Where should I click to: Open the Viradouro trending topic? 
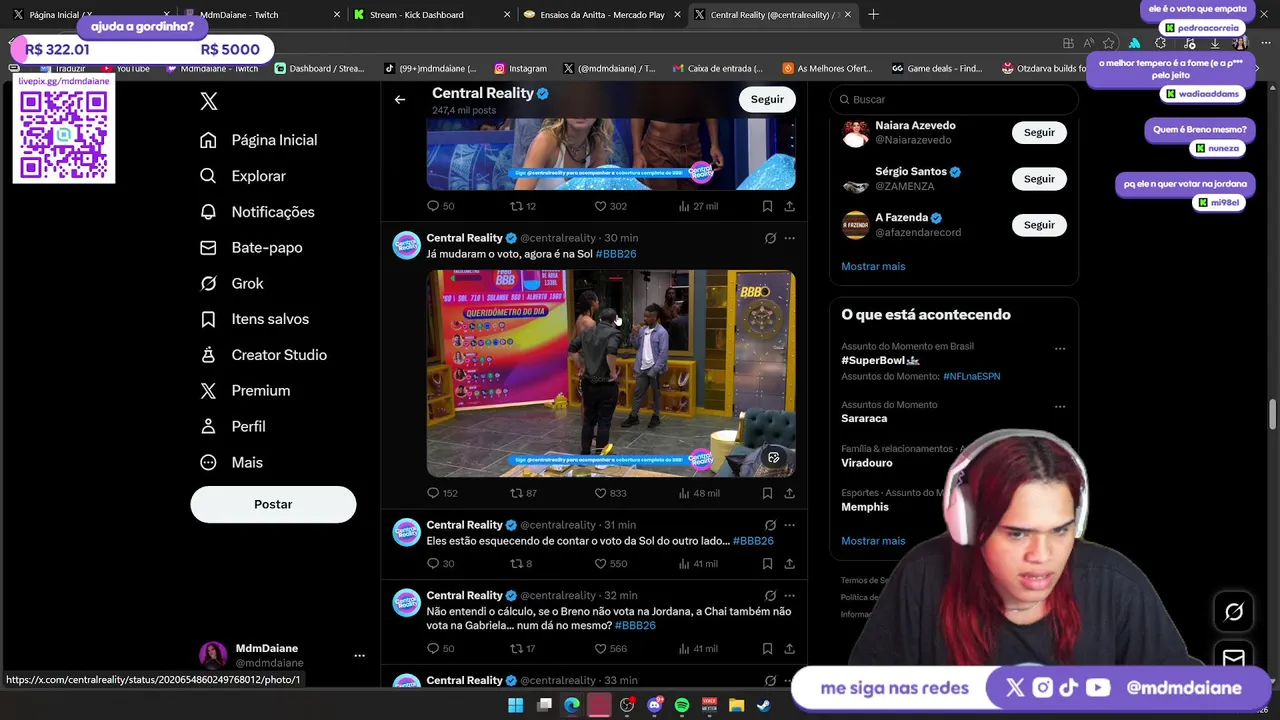click(867, 462)
